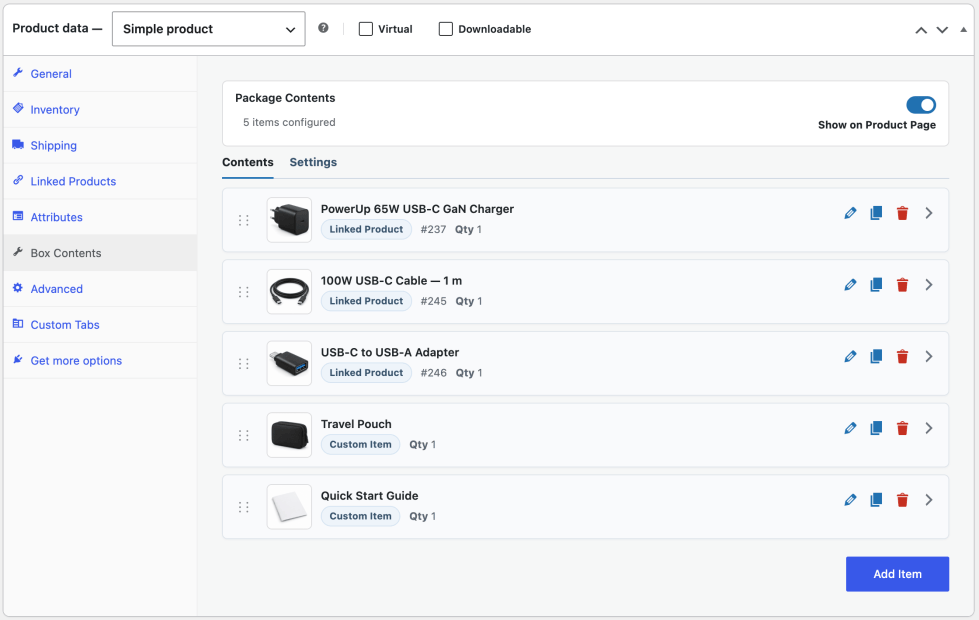
Task: Click the Custom Item badge on Travel Pouch
Action: point(360,445)
